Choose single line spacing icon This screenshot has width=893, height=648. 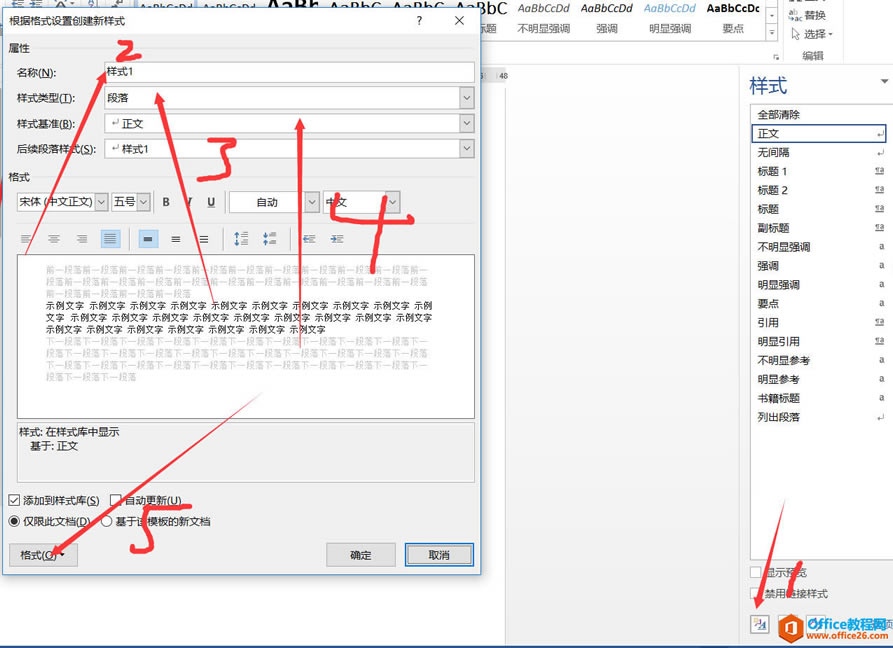click(148, 239)
